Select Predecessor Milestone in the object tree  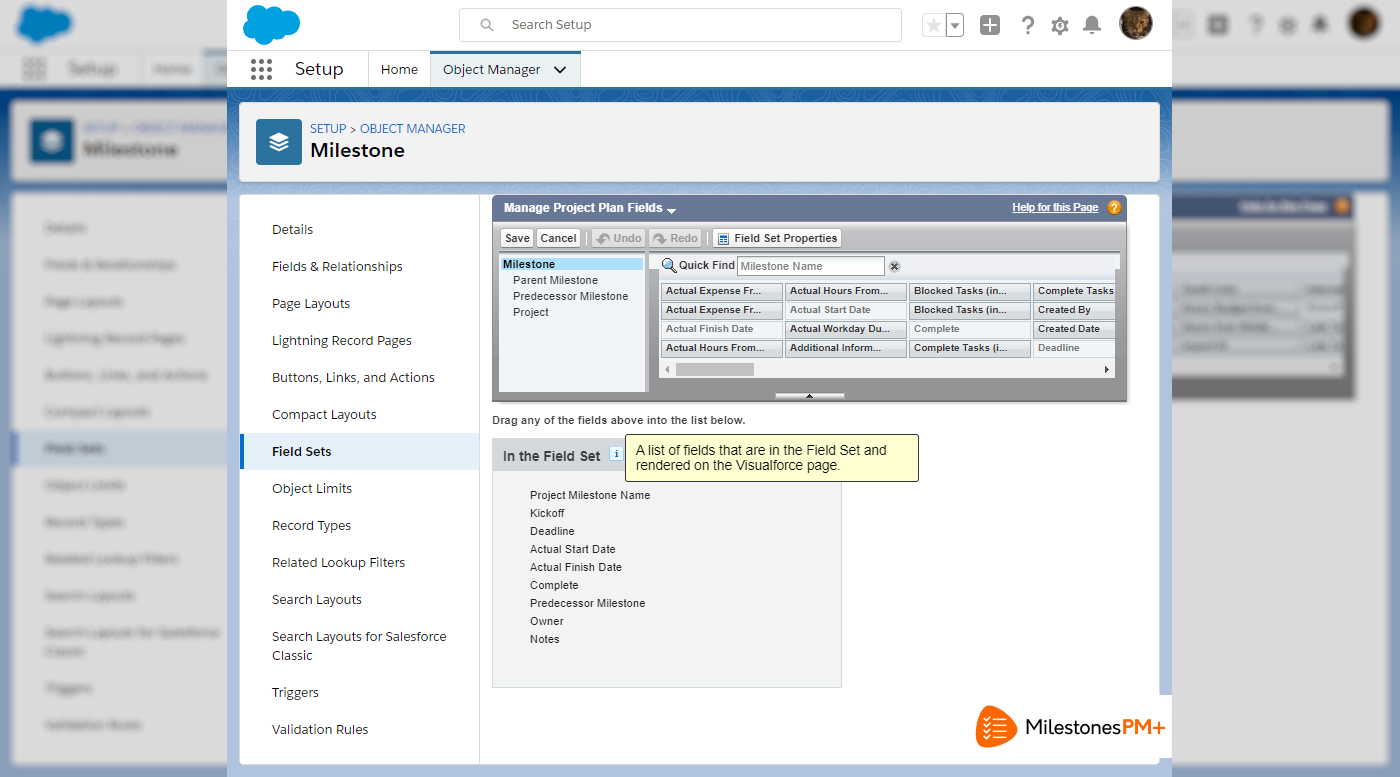point(571,296)
